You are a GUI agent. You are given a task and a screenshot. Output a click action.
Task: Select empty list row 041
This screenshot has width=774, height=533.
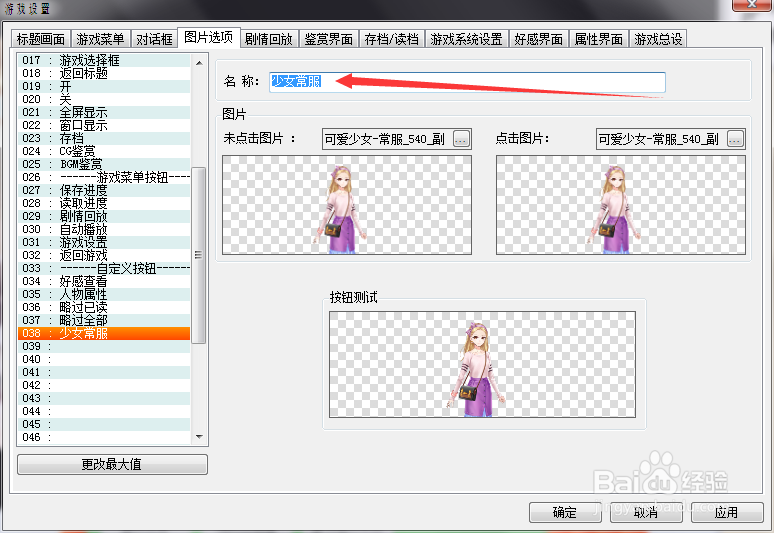104,372
